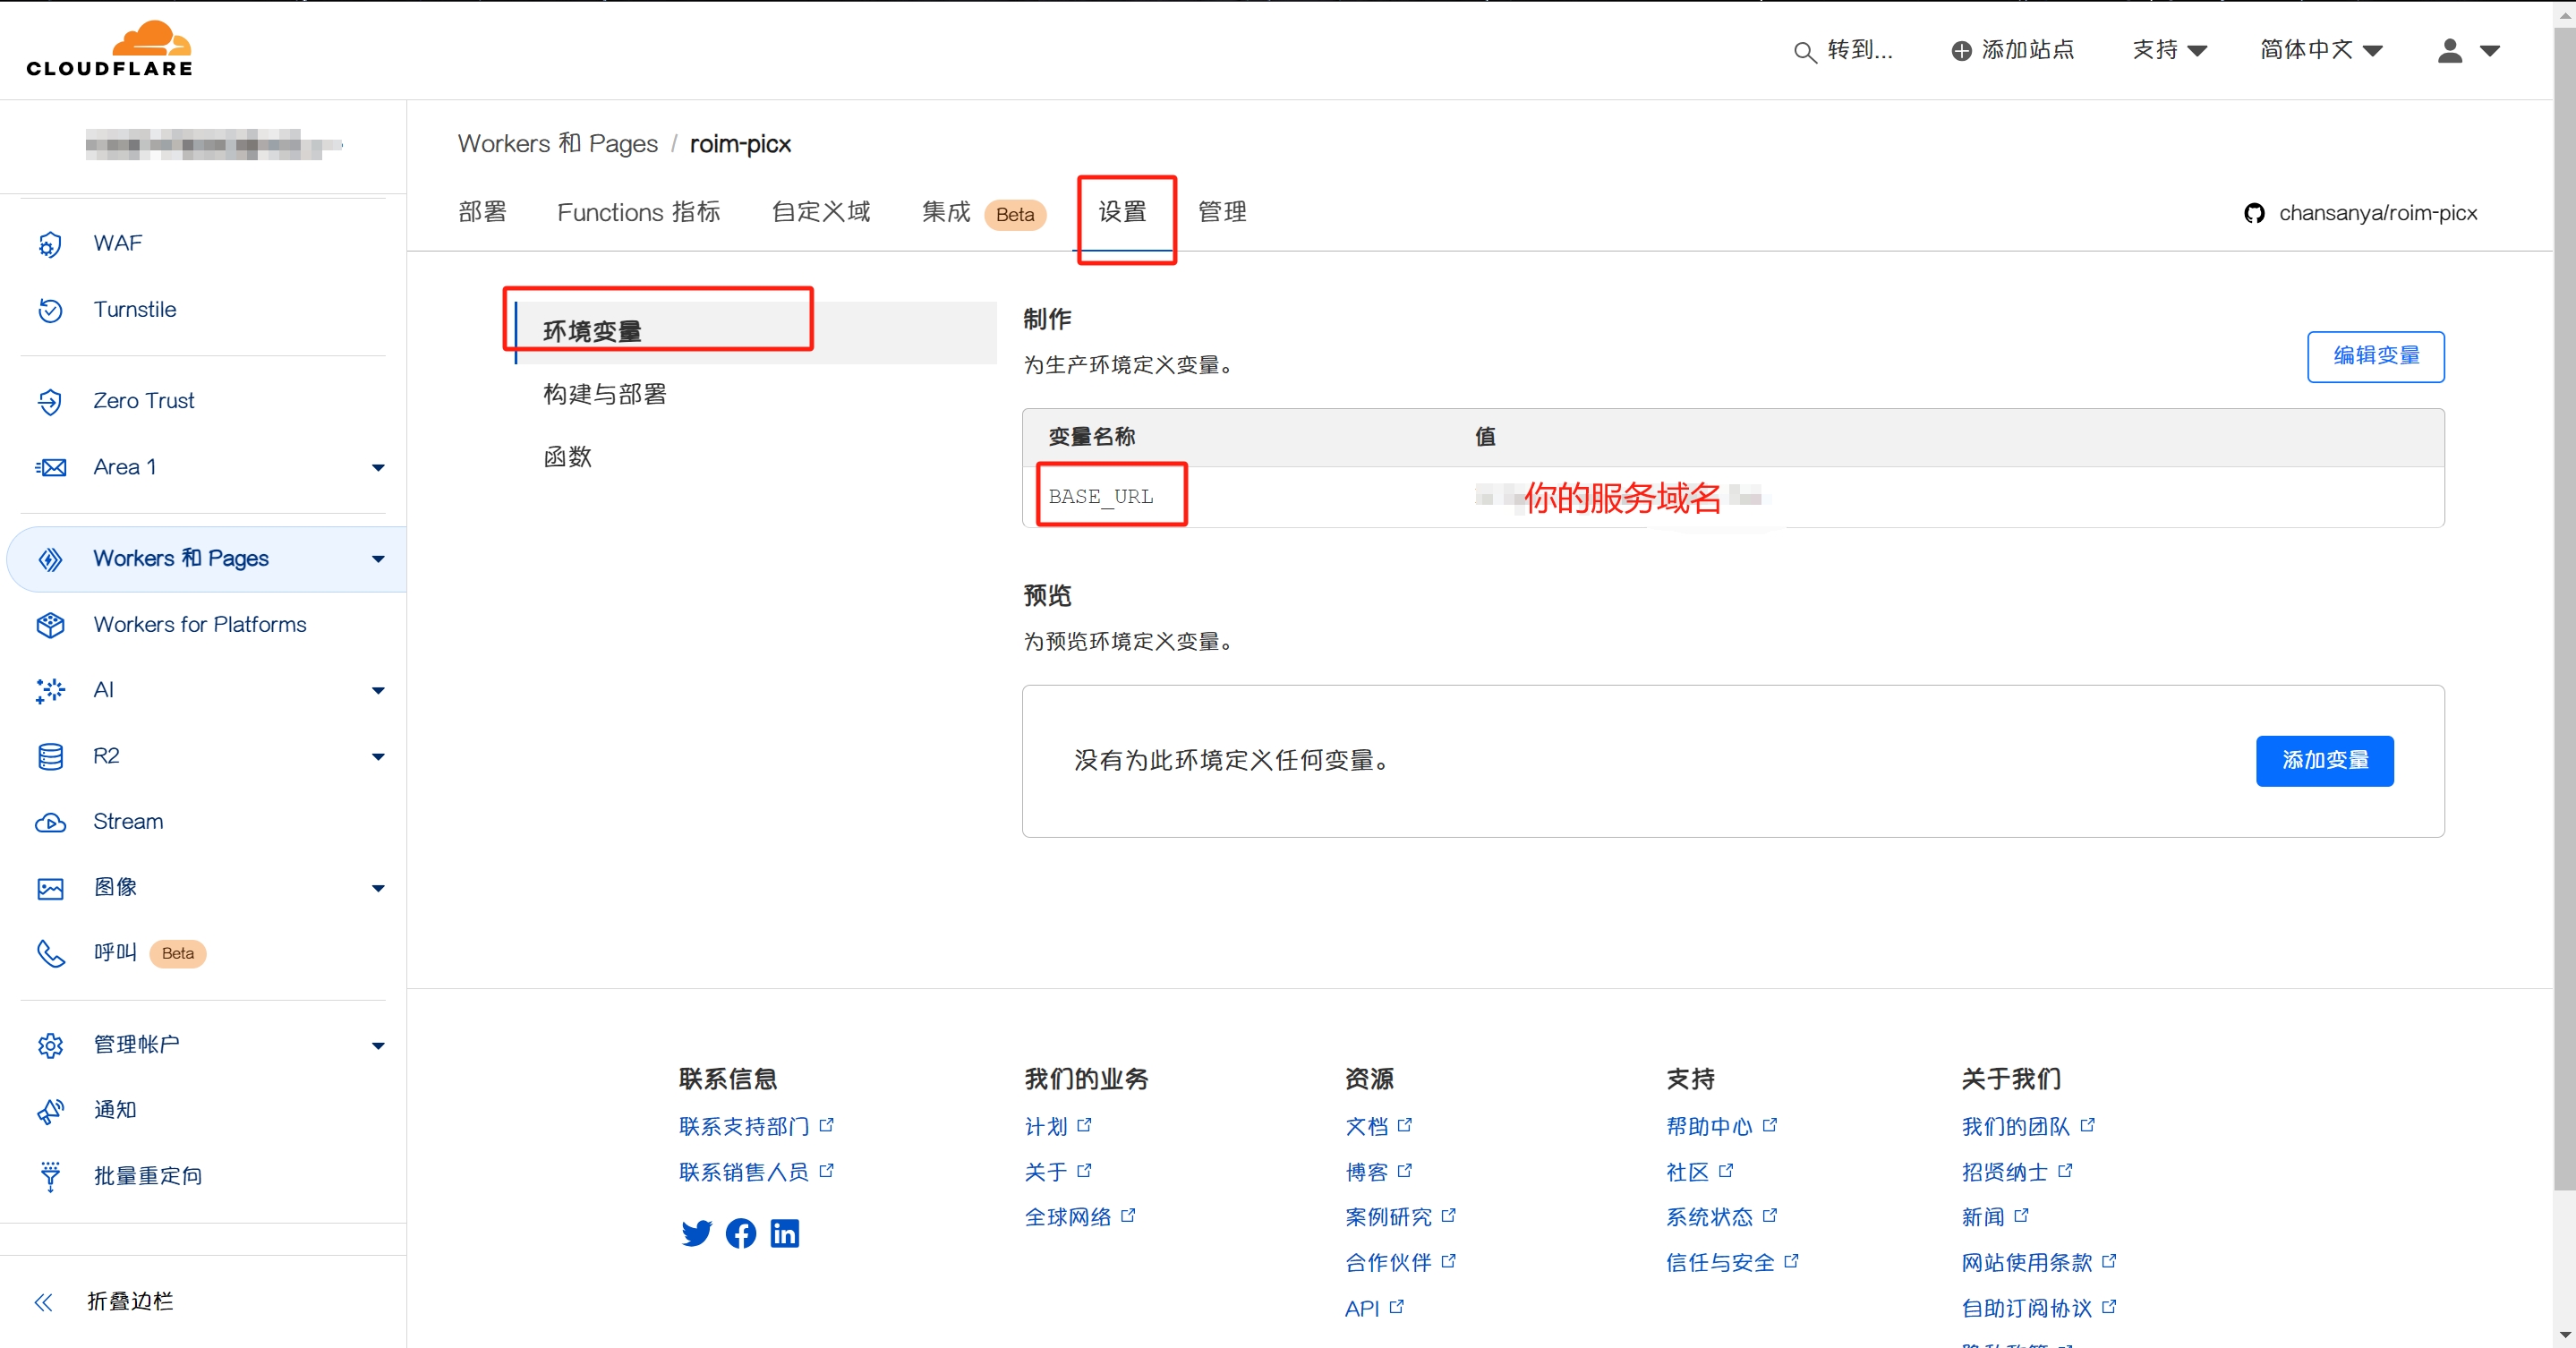The image size is (2576, 1348).
Task: Expand the Area 1 submenu arrow
Action: (377, 467)
